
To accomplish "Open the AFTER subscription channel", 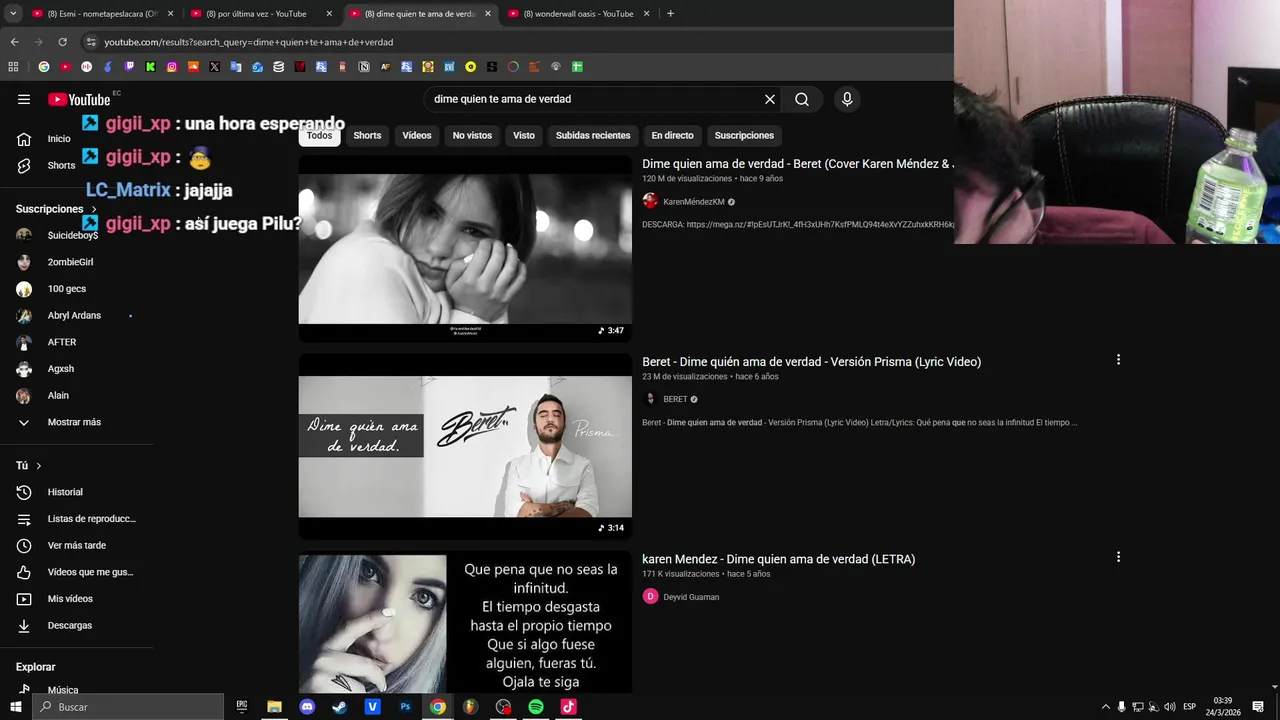I will pos(61,342).
